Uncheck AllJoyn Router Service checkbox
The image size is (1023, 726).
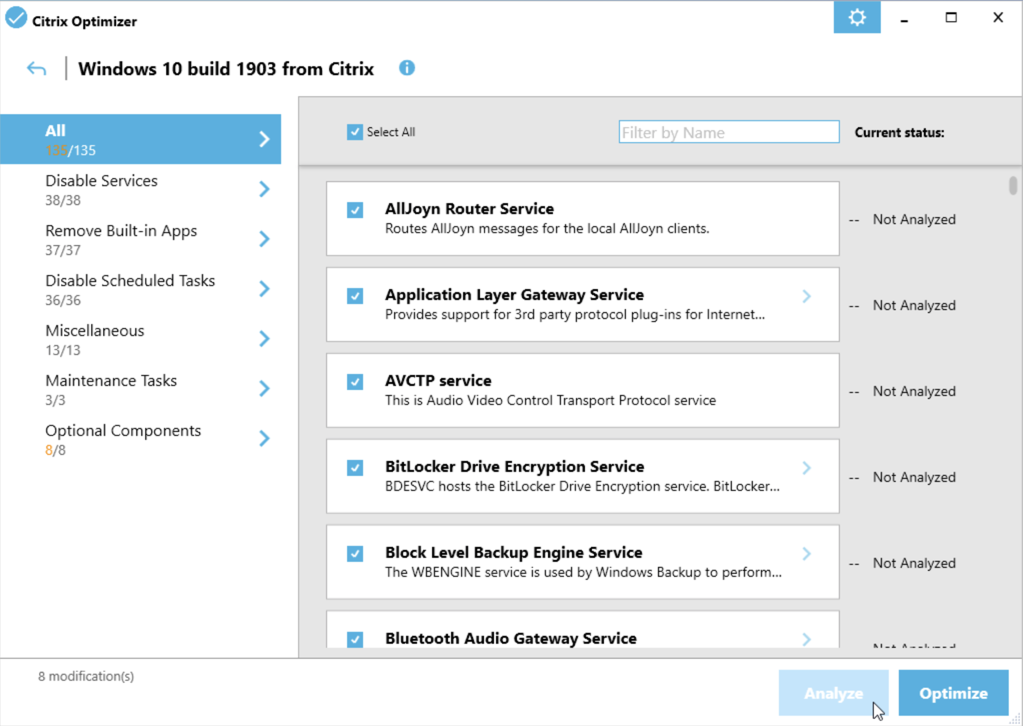tap(355, 210)
